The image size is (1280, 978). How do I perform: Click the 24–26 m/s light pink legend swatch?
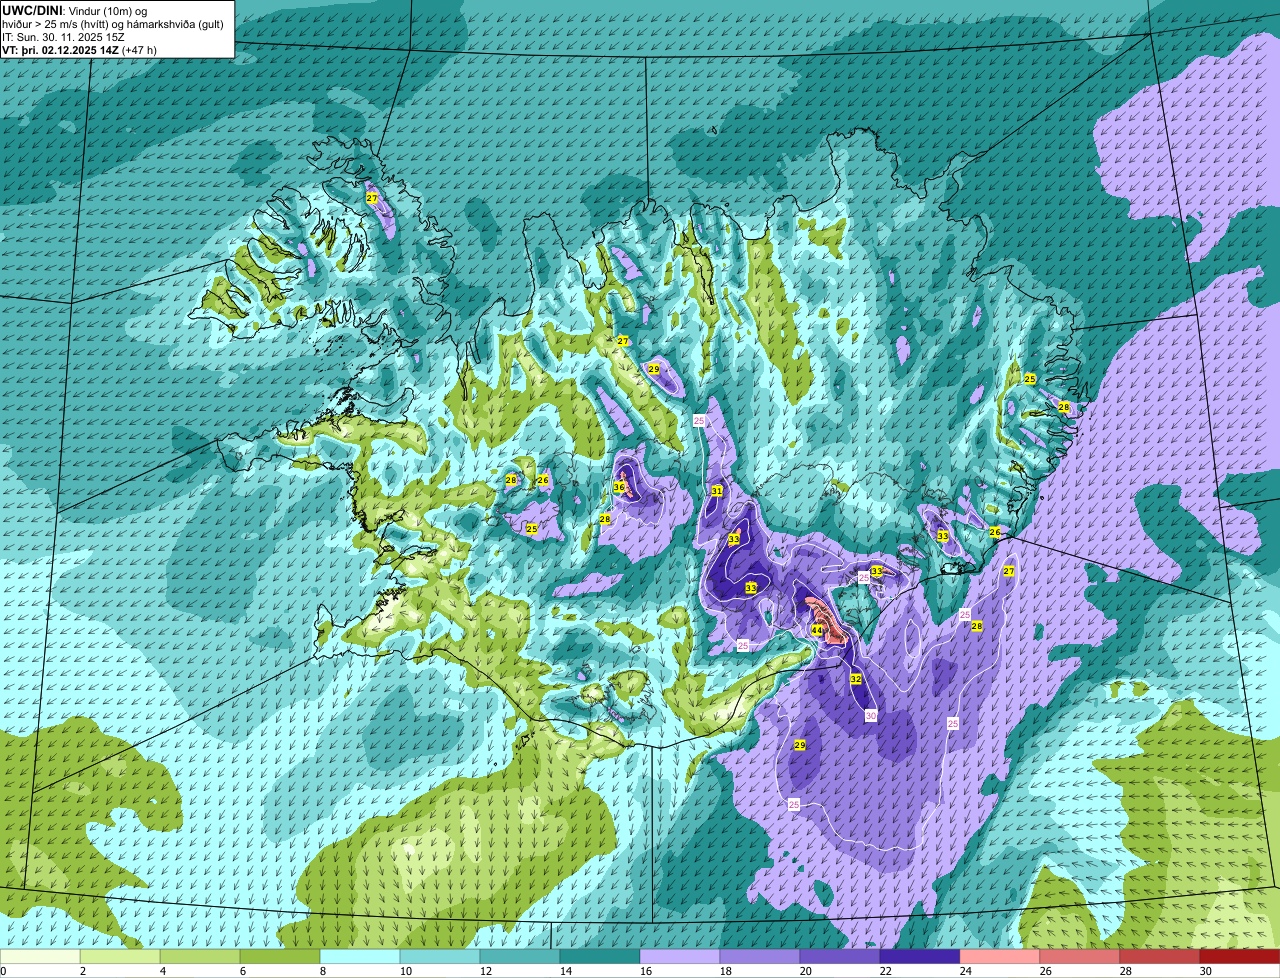pos(1000,957)
